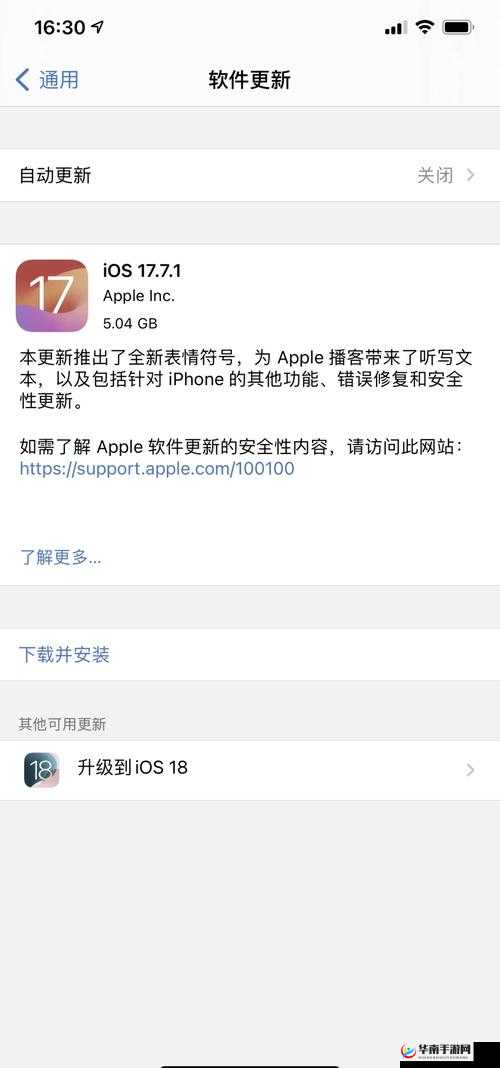Tap the iOS 17.7.1 version heading
This screenshot has height=1068, width=500.
pyautogui.click(x=142, y=270)
